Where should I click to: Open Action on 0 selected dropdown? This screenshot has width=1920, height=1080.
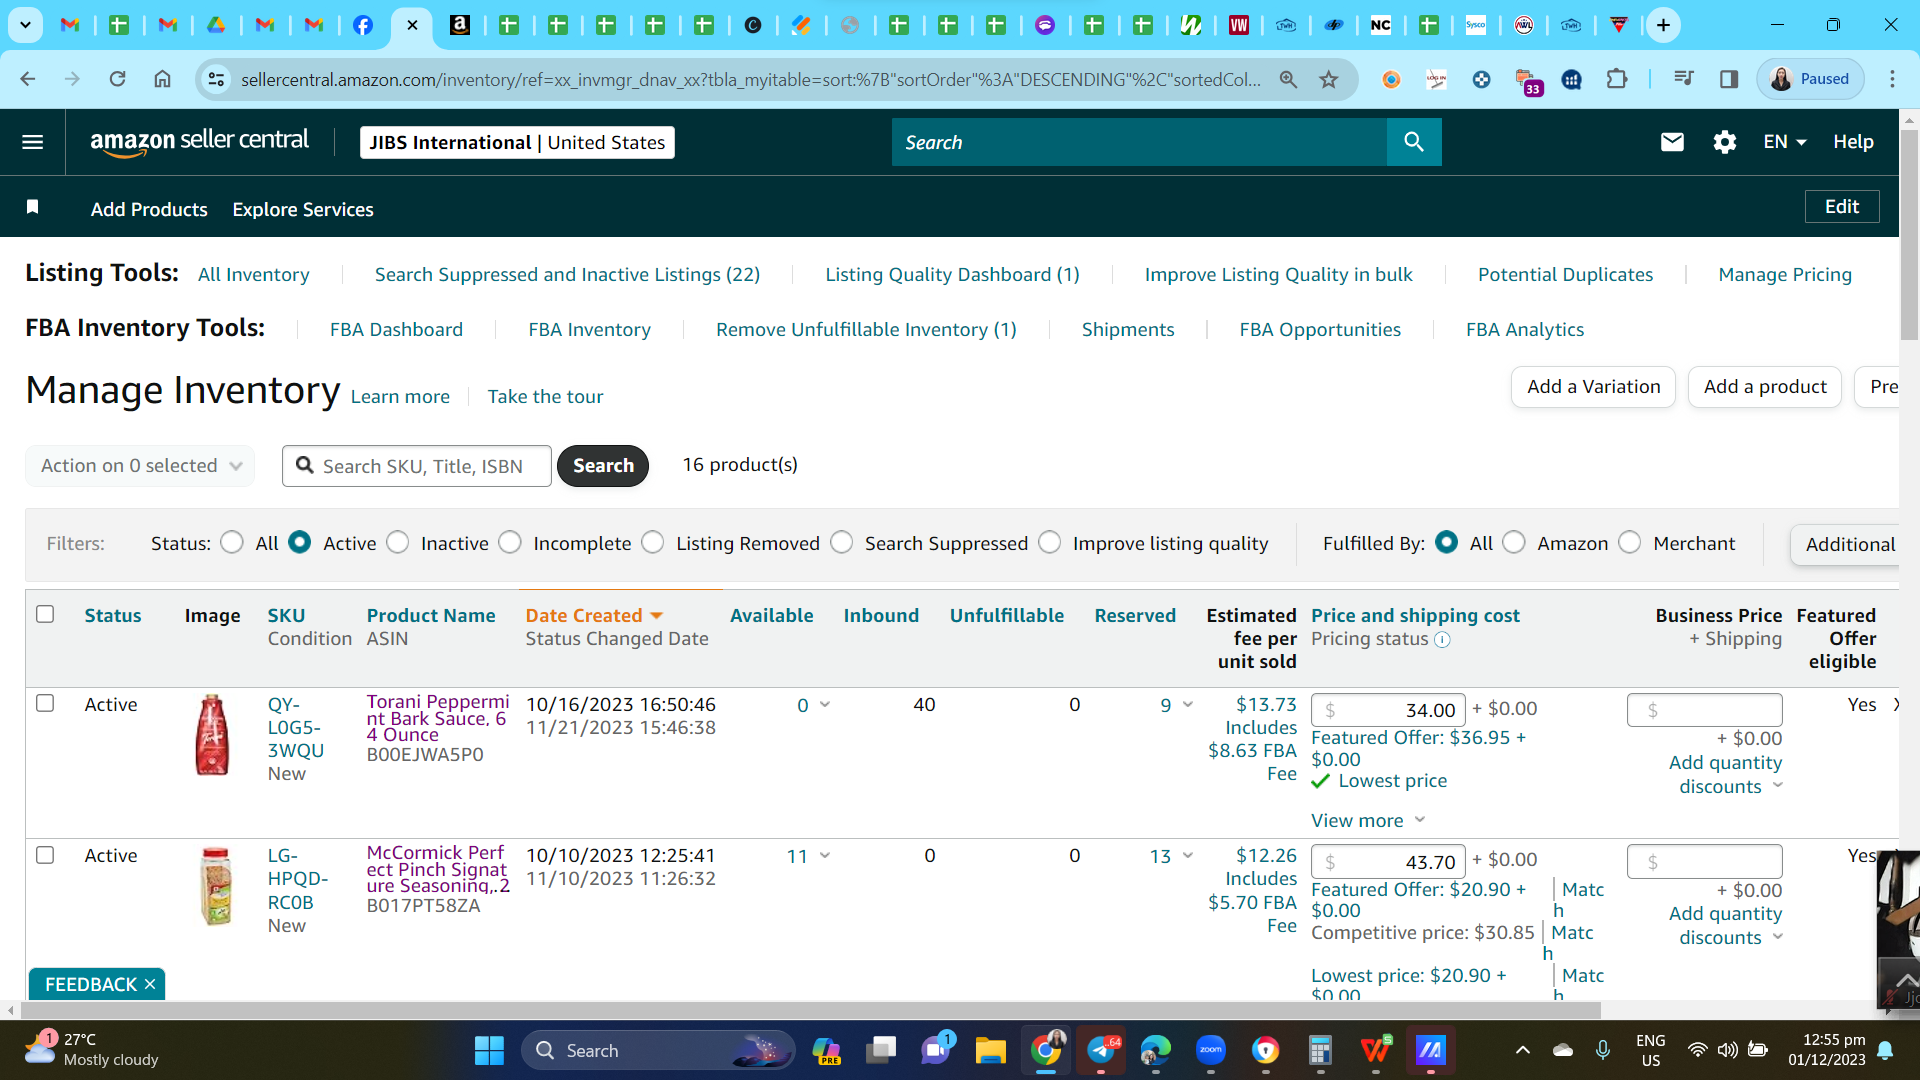click(140, 466)
